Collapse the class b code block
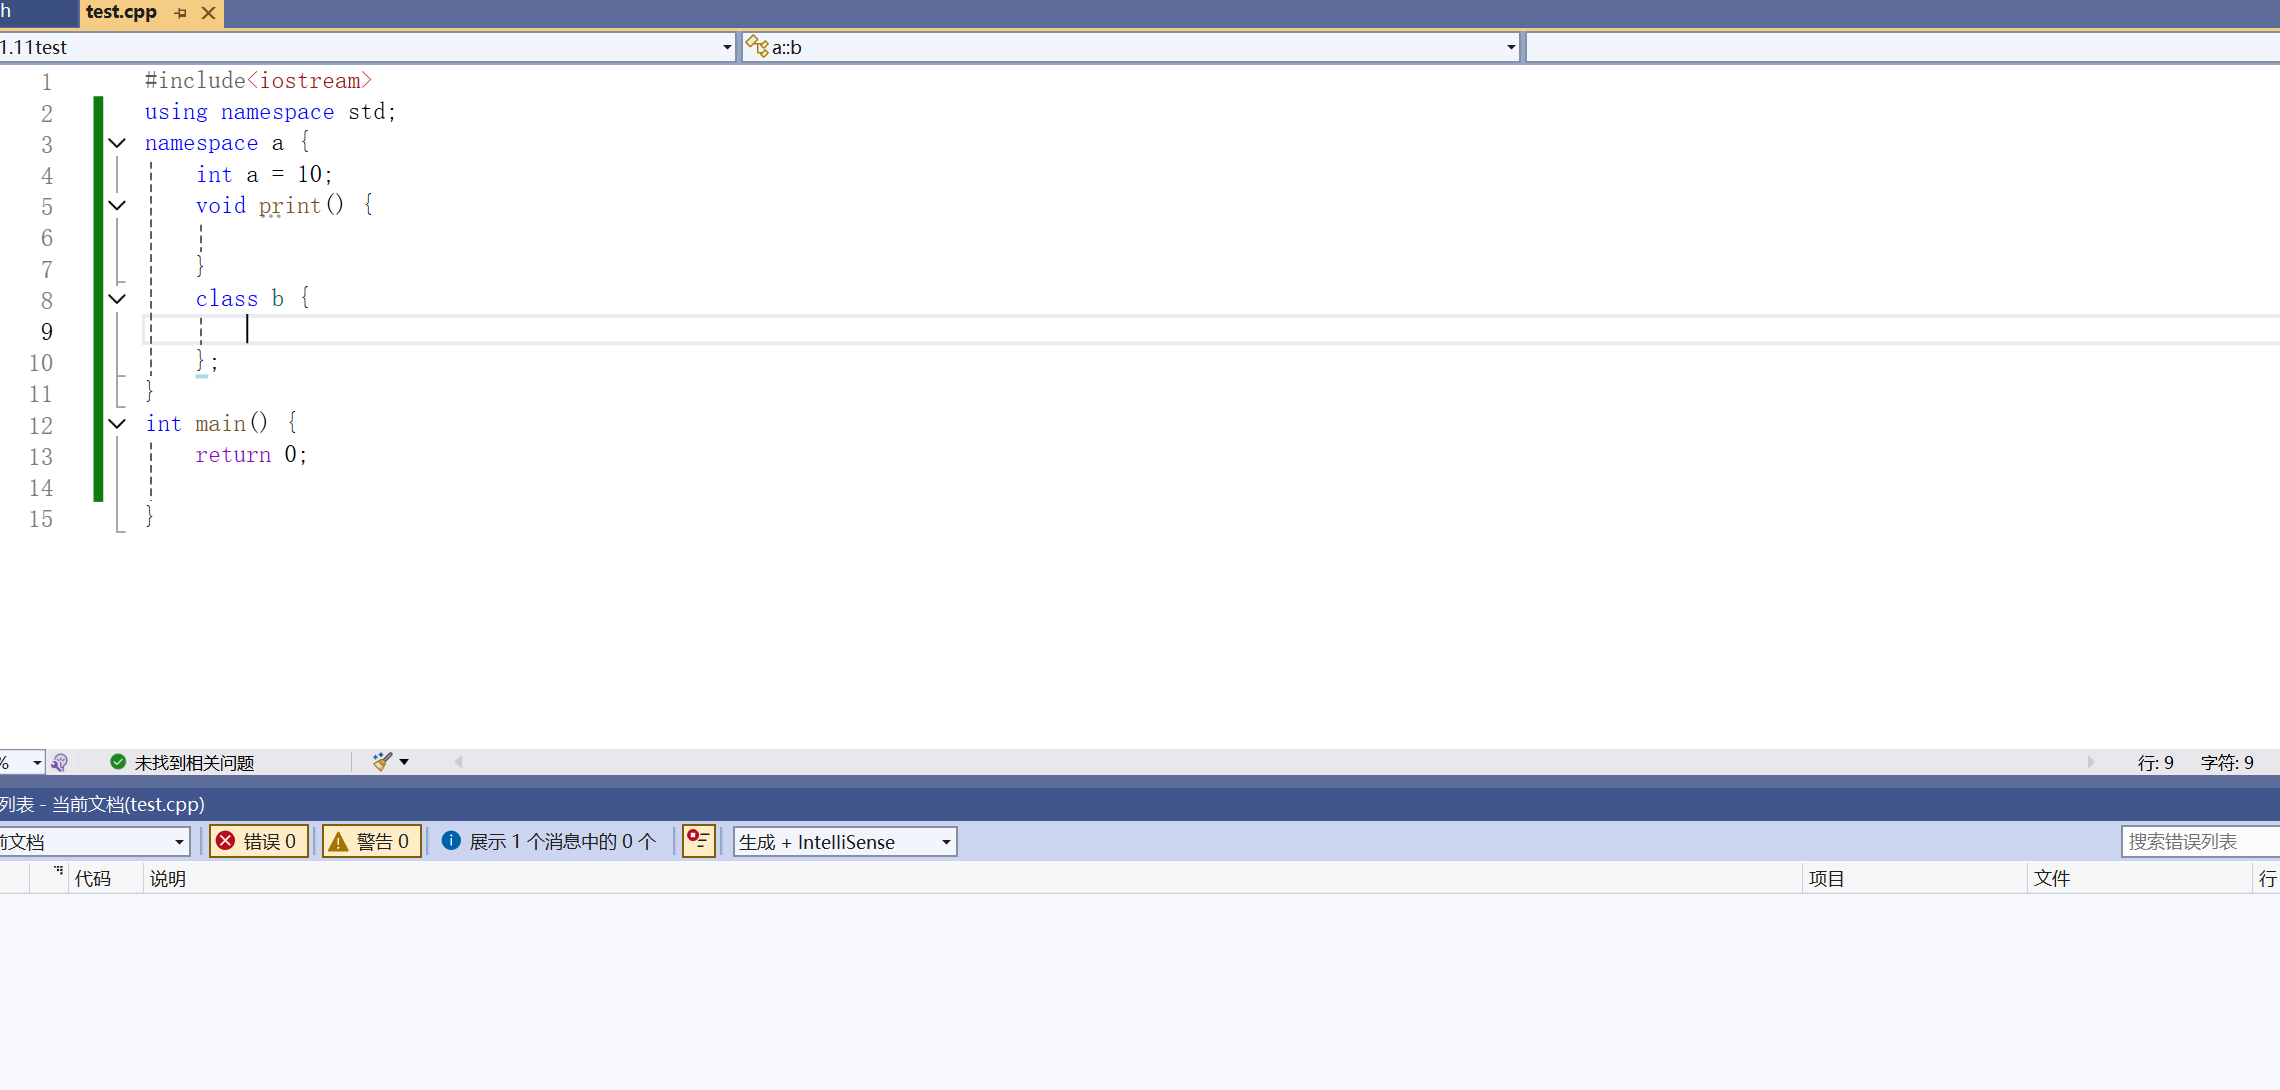 (117, 299)
